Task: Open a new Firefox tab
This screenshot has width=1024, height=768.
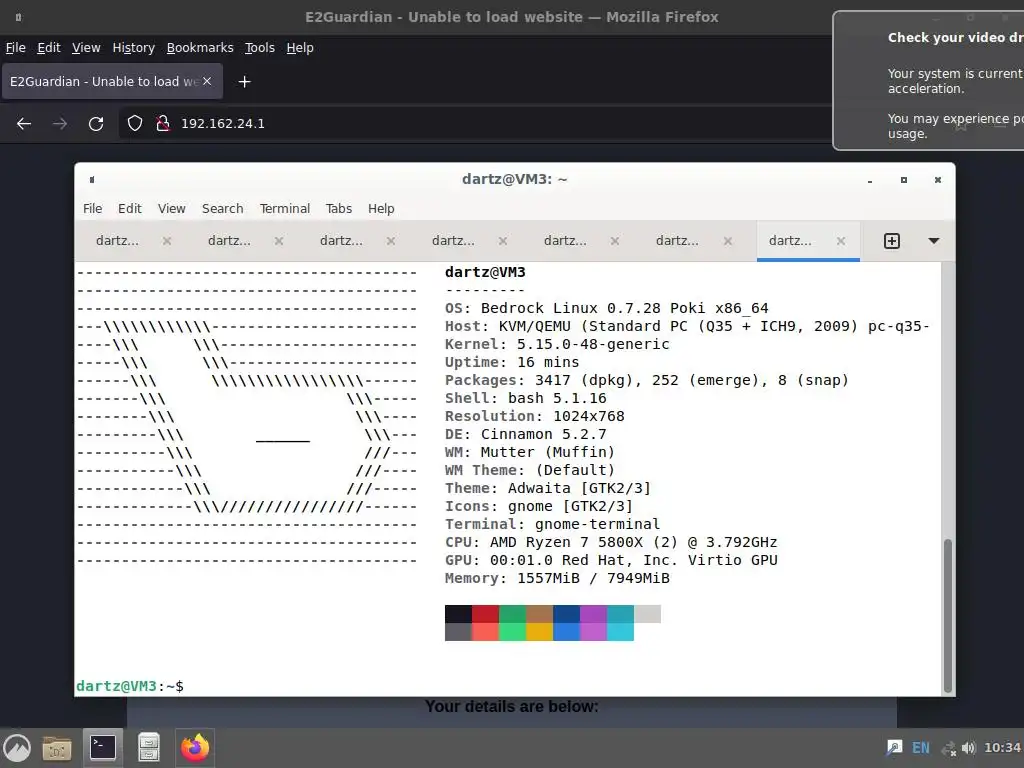Action: (x=244, y=82)
